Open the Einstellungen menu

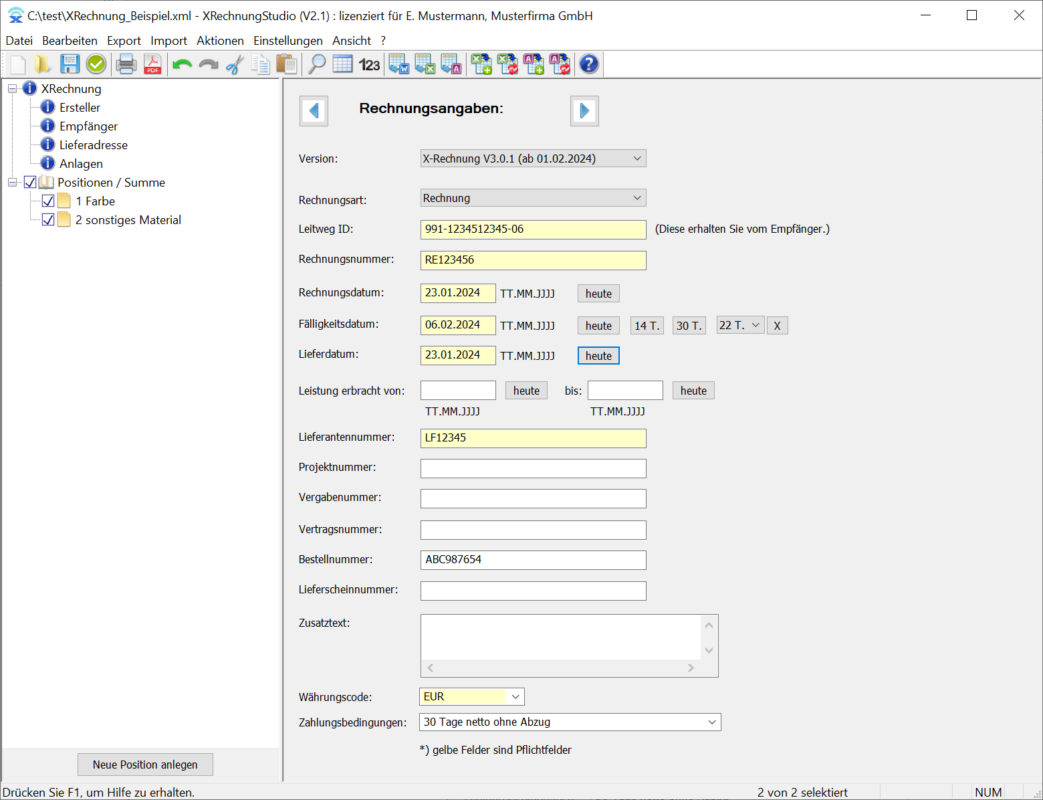(x=288, y=40)
